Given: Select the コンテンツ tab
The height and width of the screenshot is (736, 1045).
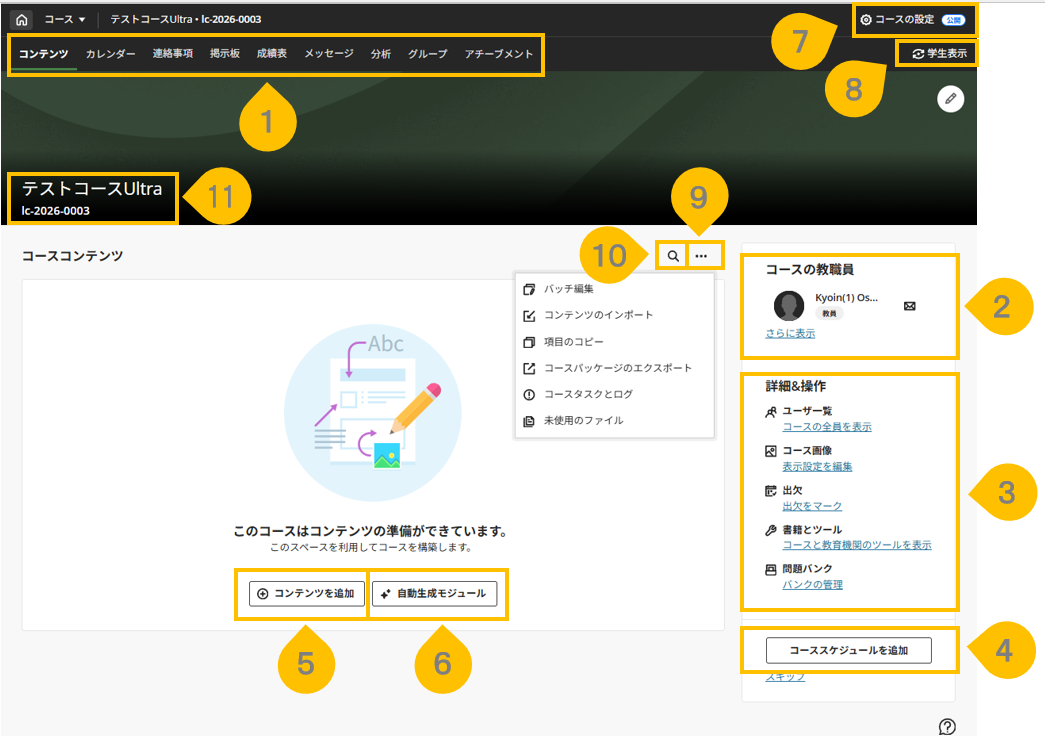Looking at the screenshot, I should pyautogui.click(x=43, y=53).
